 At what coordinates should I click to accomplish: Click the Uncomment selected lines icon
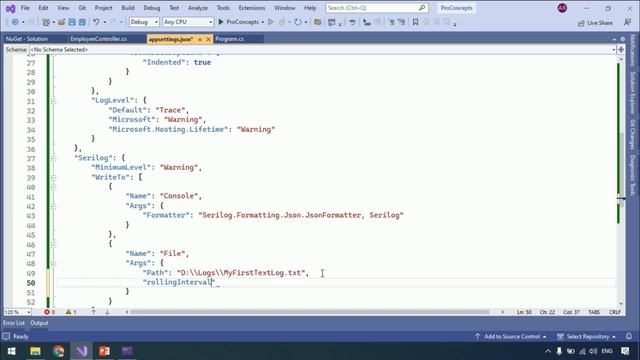402,22
